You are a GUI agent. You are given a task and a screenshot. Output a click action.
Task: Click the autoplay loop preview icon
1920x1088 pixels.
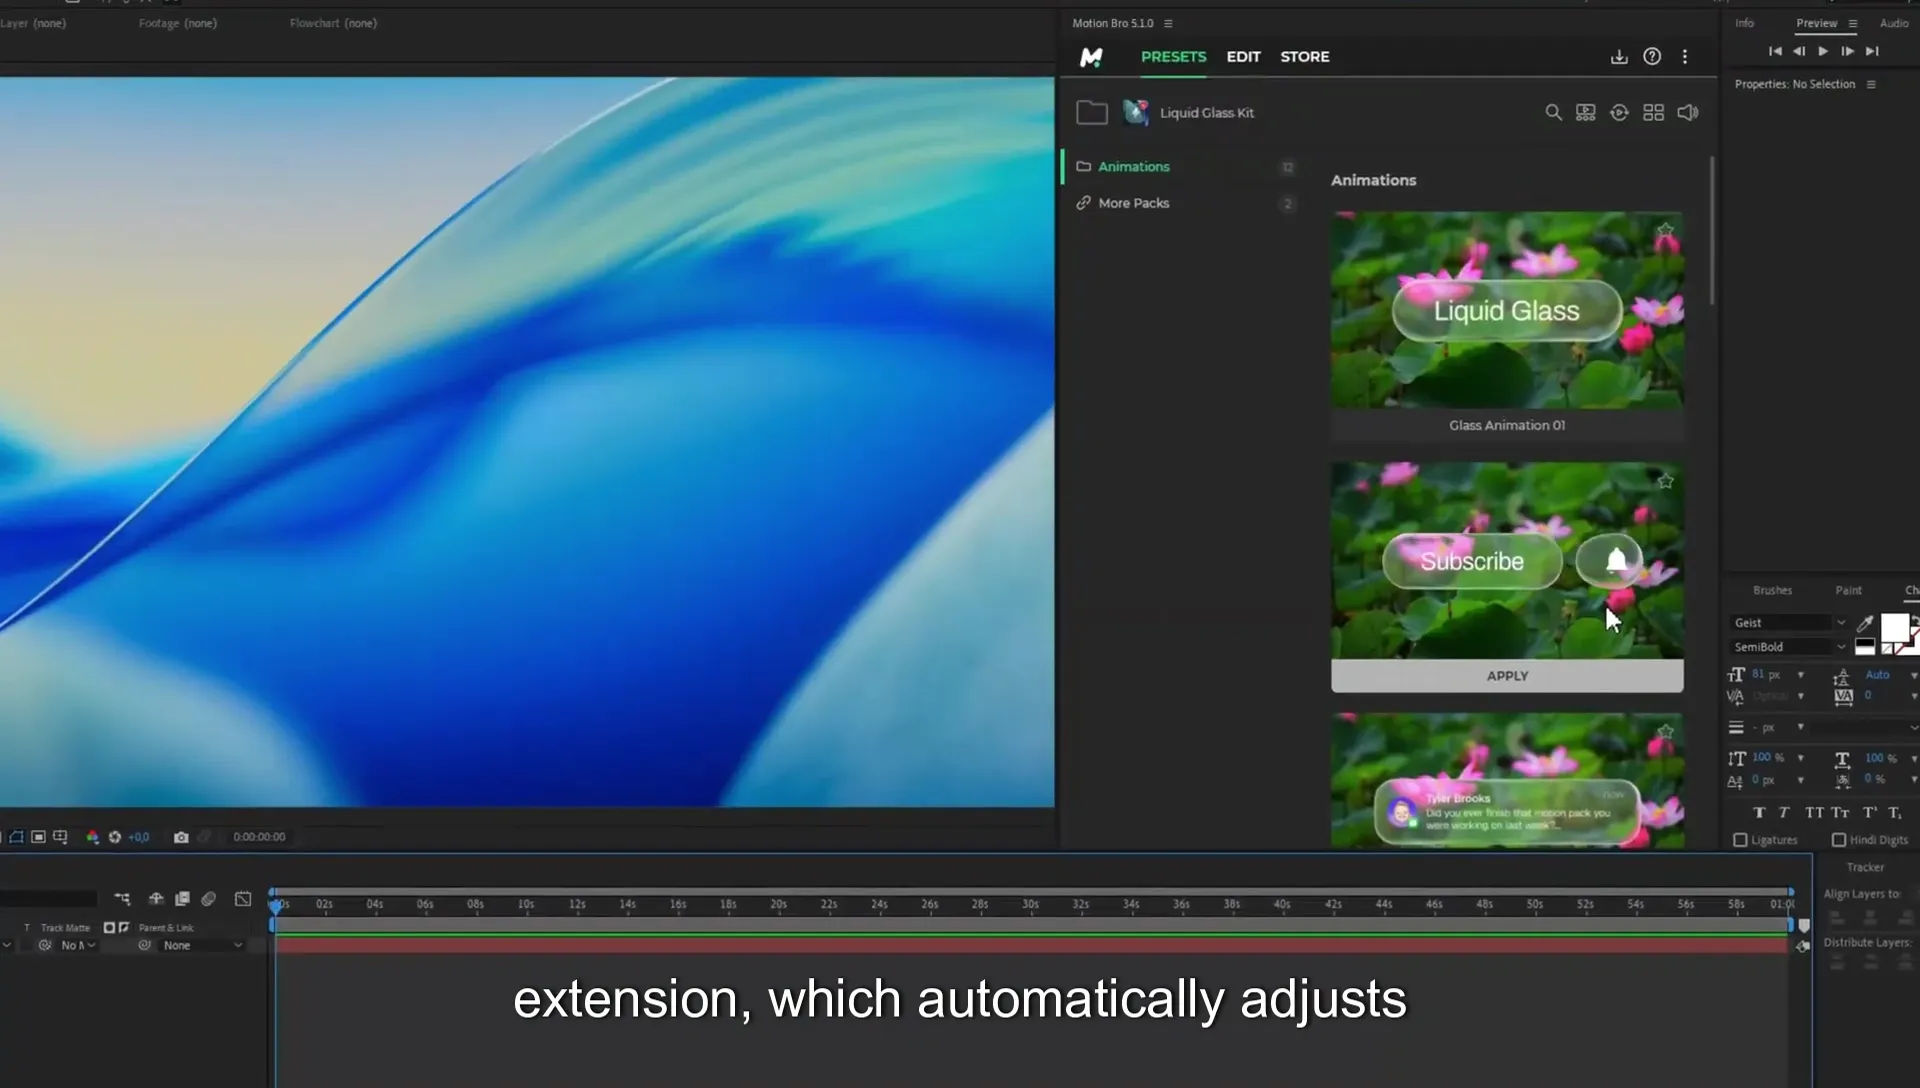coord(1620,112)
